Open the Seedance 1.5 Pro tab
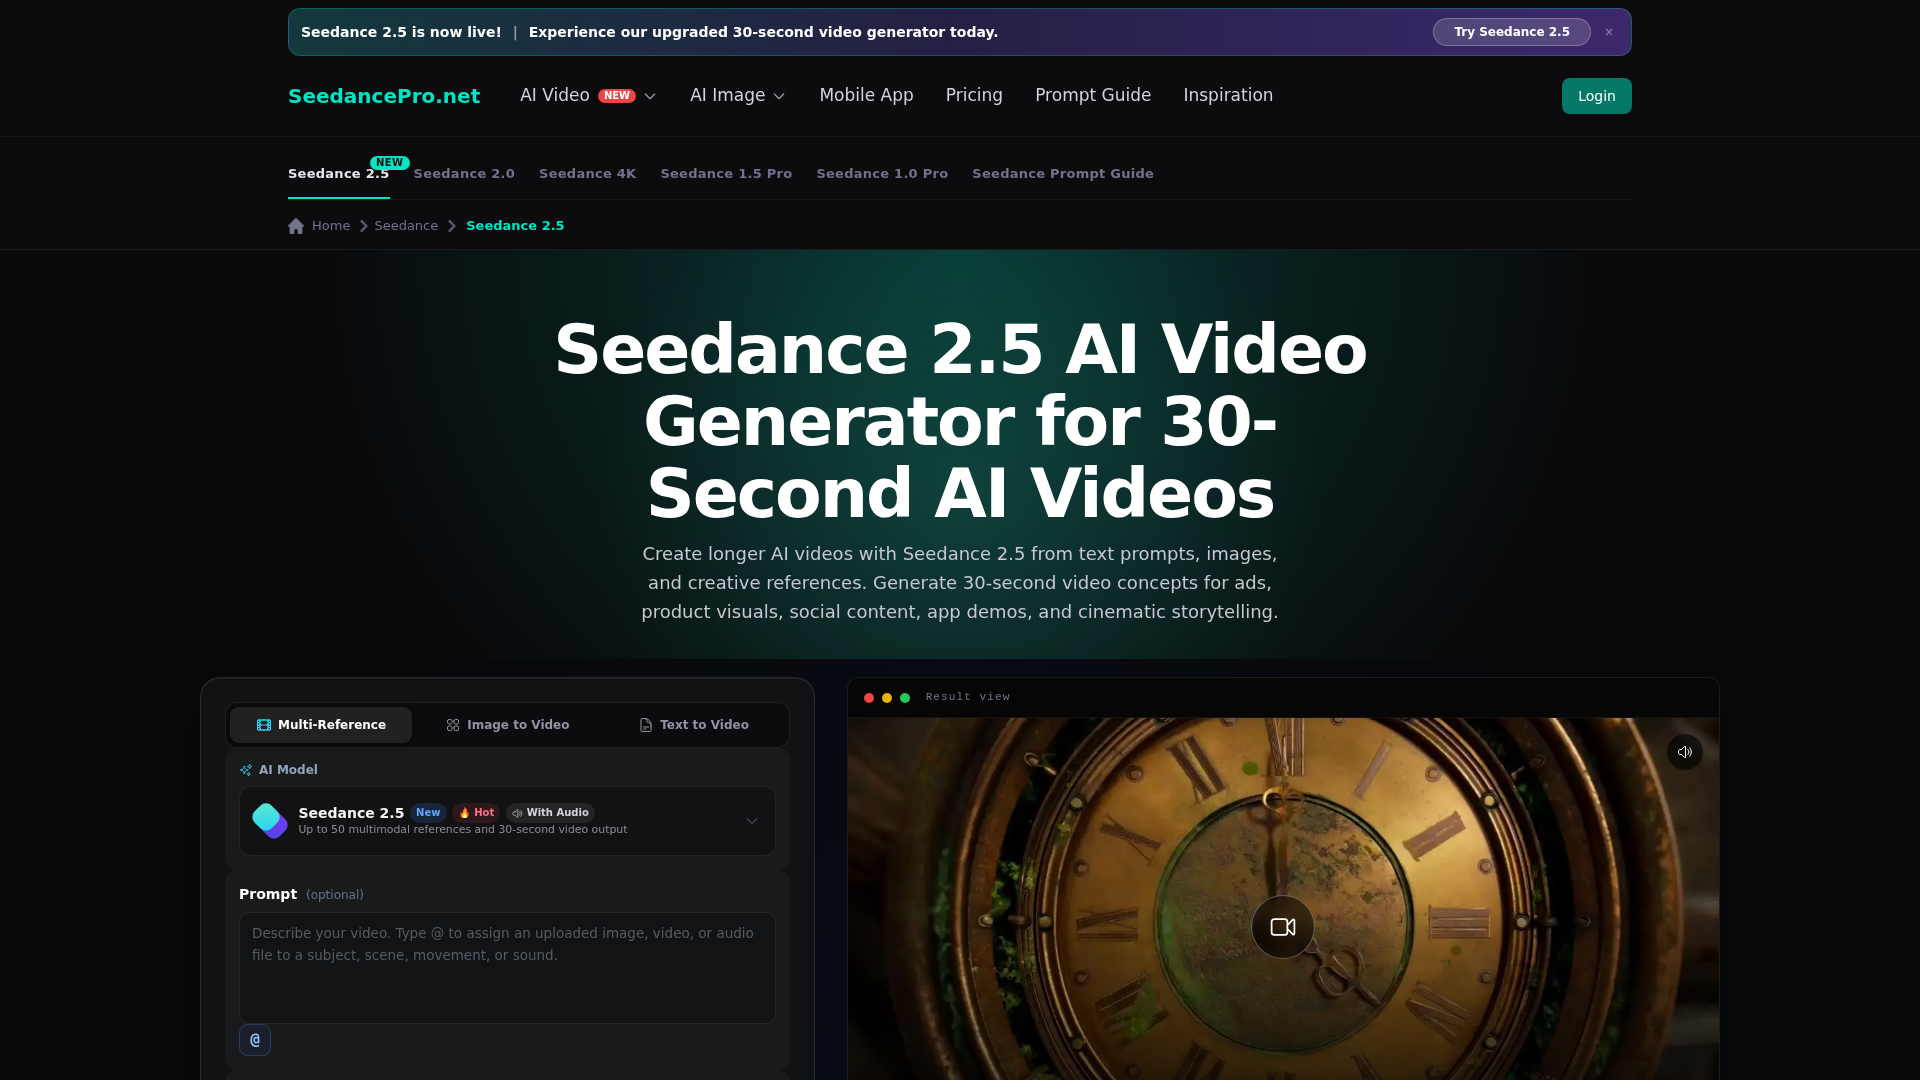 tap(726, 174)
